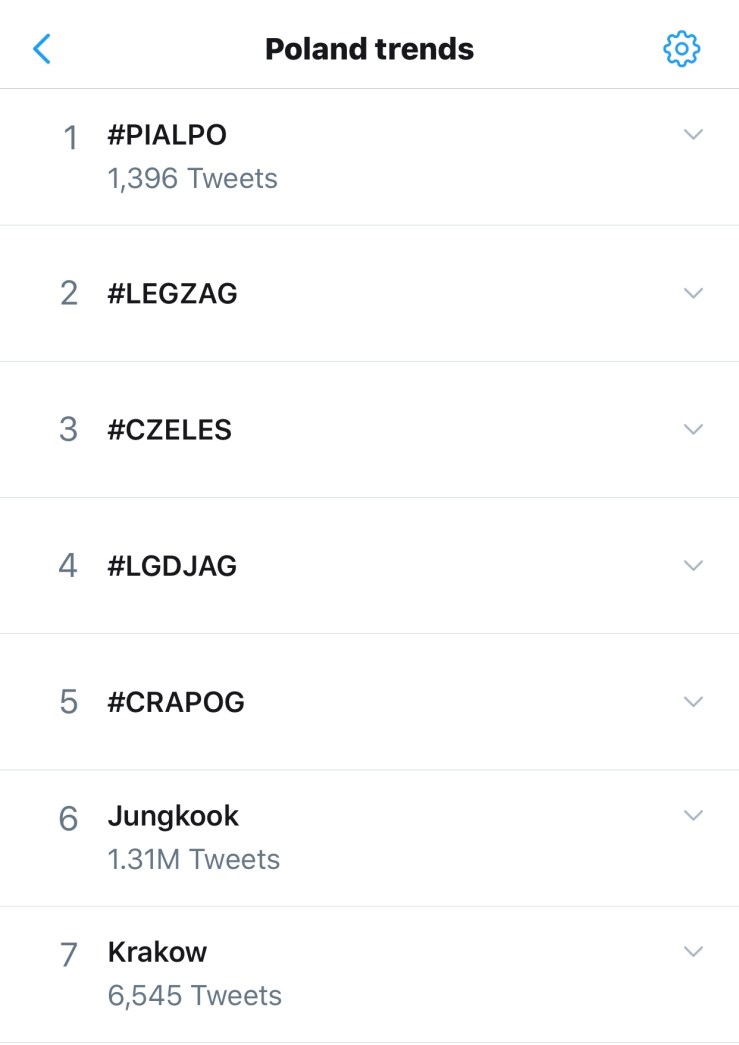Select the #CZELES trend

pyautogui.click(x=169, y=430)
